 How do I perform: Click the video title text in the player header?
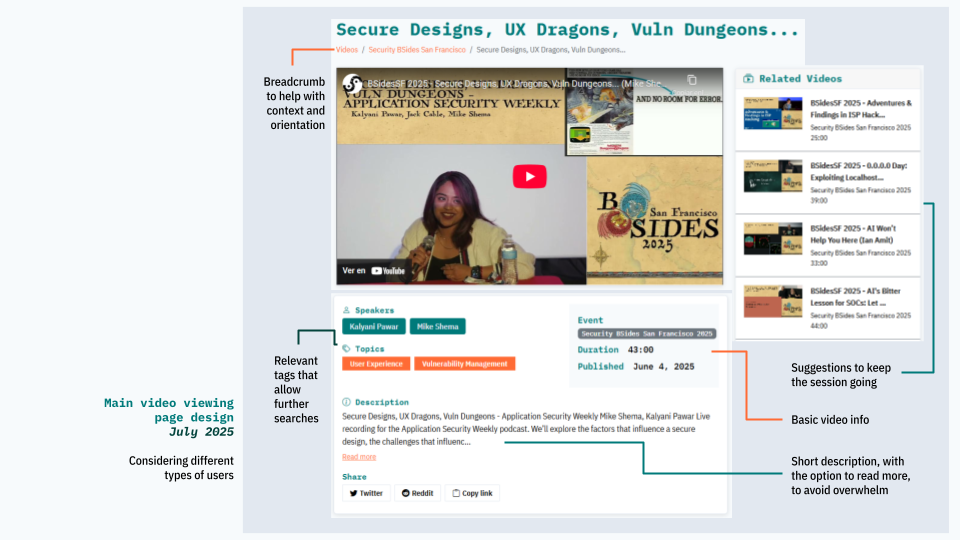point(514,84)
